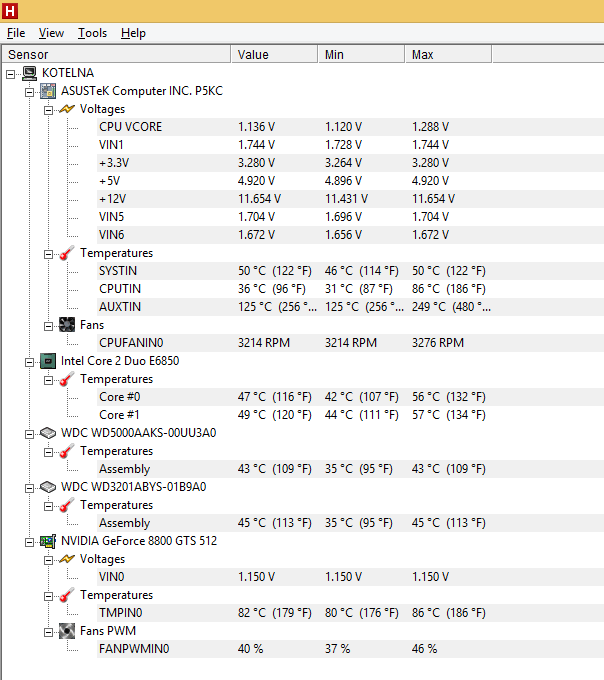The image size is (604, 680).
Task: Collapse the WDC WD3201ABYS-01B9A0 node
Action: [29, 489]
